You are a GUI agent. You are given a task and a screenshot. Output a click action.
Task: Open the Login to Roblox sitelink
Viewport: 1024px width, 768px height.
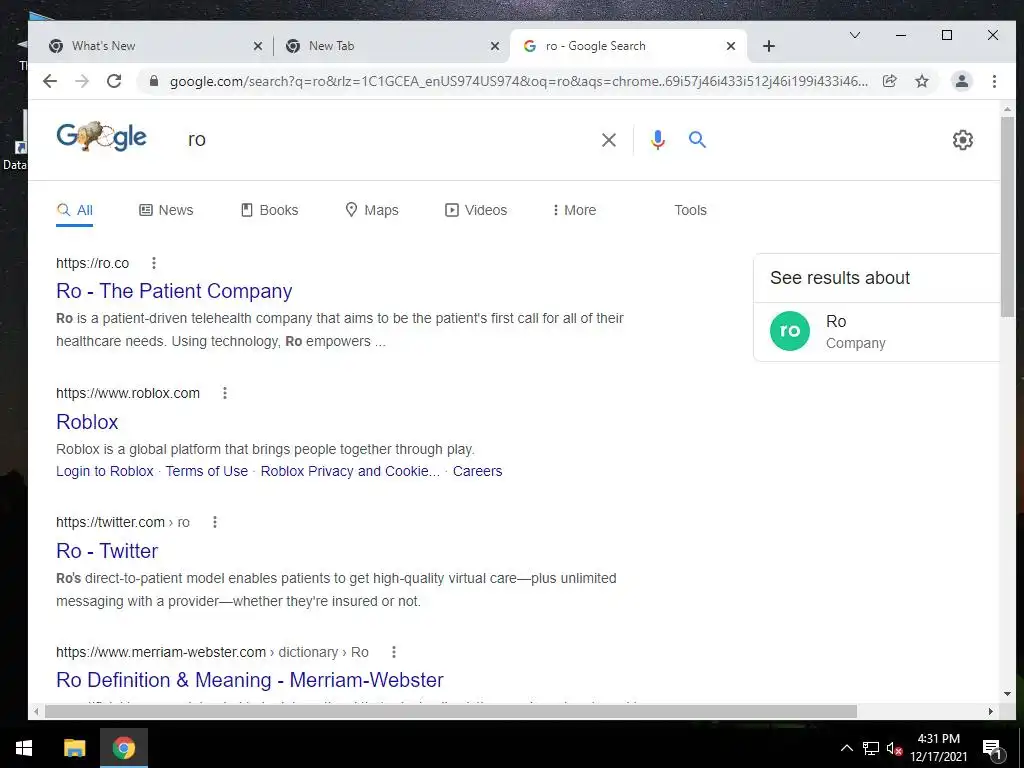pos(104,472)
